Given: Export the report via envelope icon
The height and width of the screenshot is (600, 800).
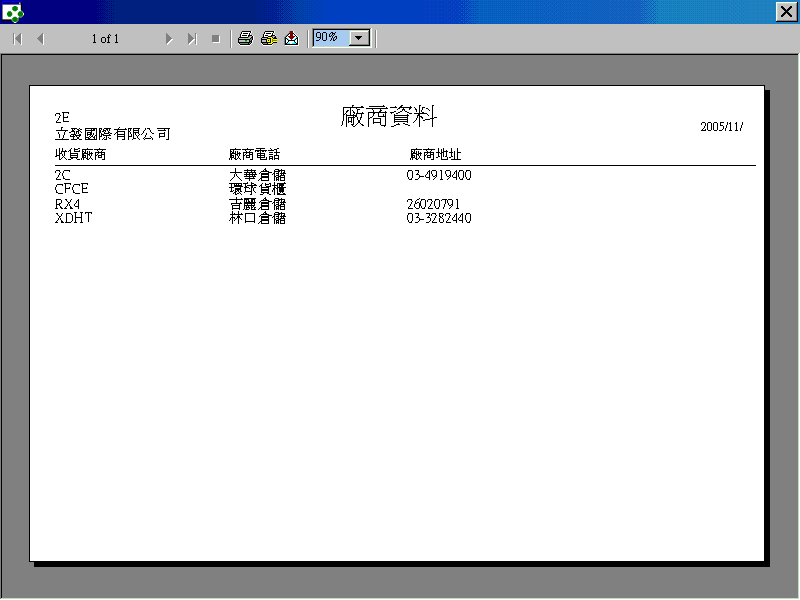Looking at the screenshot, I should 291,38.
